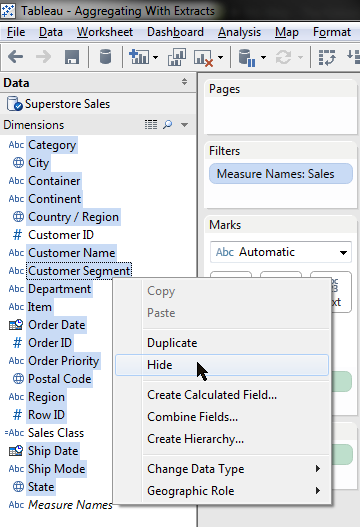
Task: Select the Order Priority dimension
Action: pyautogui.click(x=64, y=361)
